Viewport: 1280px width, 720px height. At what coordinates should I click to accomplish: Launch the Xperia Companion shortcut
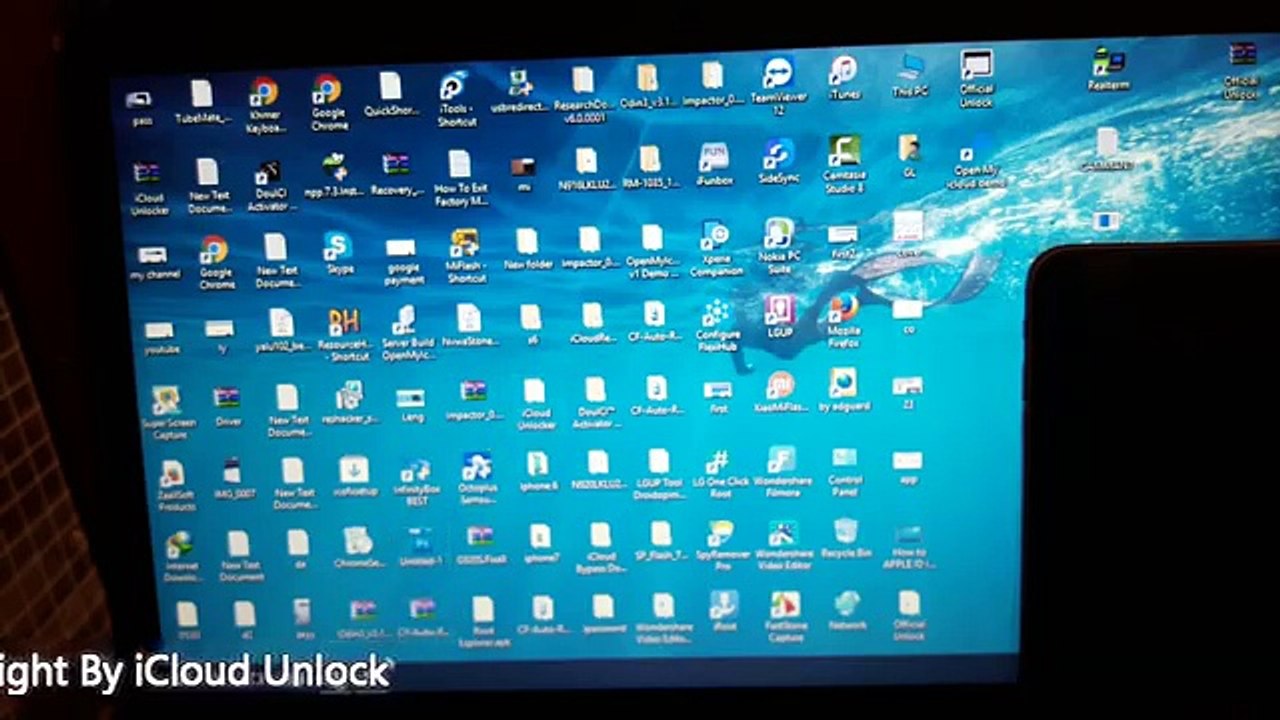716,250
